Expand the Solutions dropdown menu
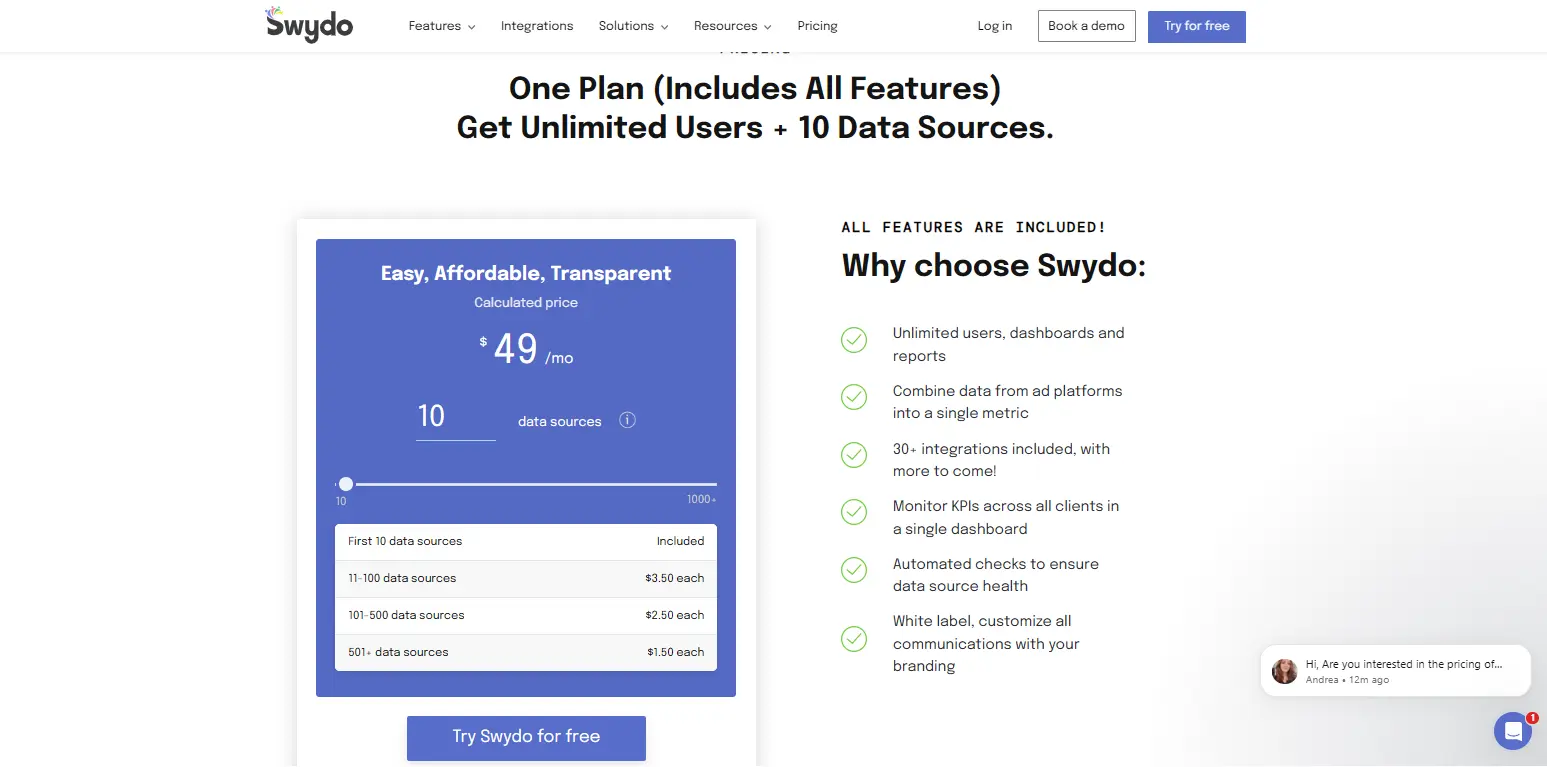This screenshot has width=1547, height=767. pyautogui.click(x=633, y=26)
